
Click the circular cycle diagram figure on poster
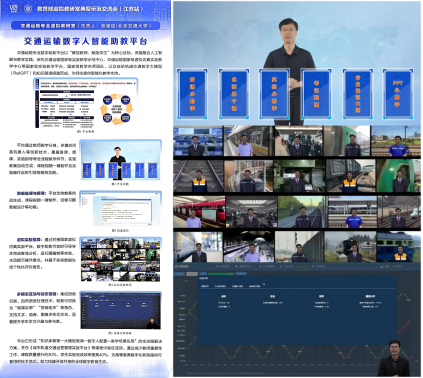pyautogui.click(x=117, y=109)
